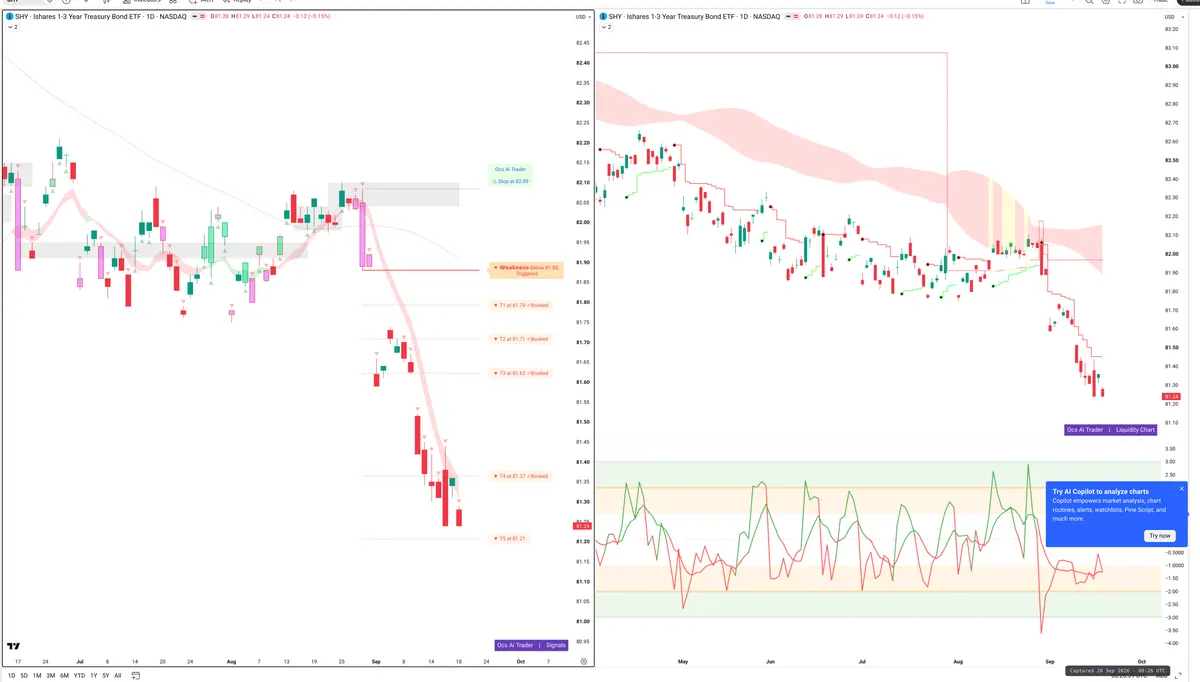
Task: Click the T2 at 81.71 Booked label
Action: tap(522, 339)
